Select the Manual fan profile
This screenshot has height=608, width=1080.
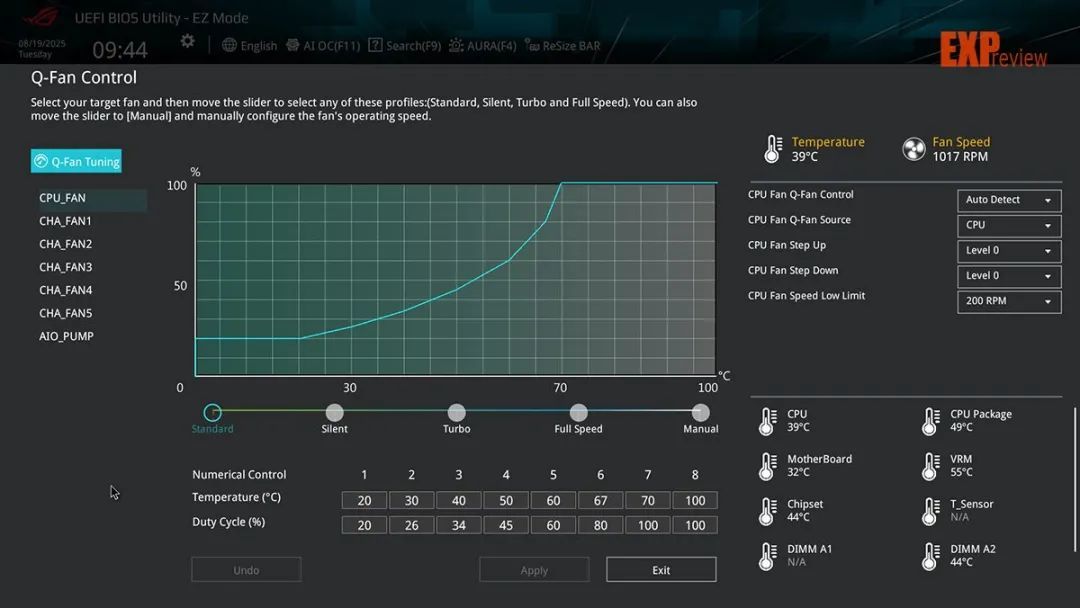700,412
